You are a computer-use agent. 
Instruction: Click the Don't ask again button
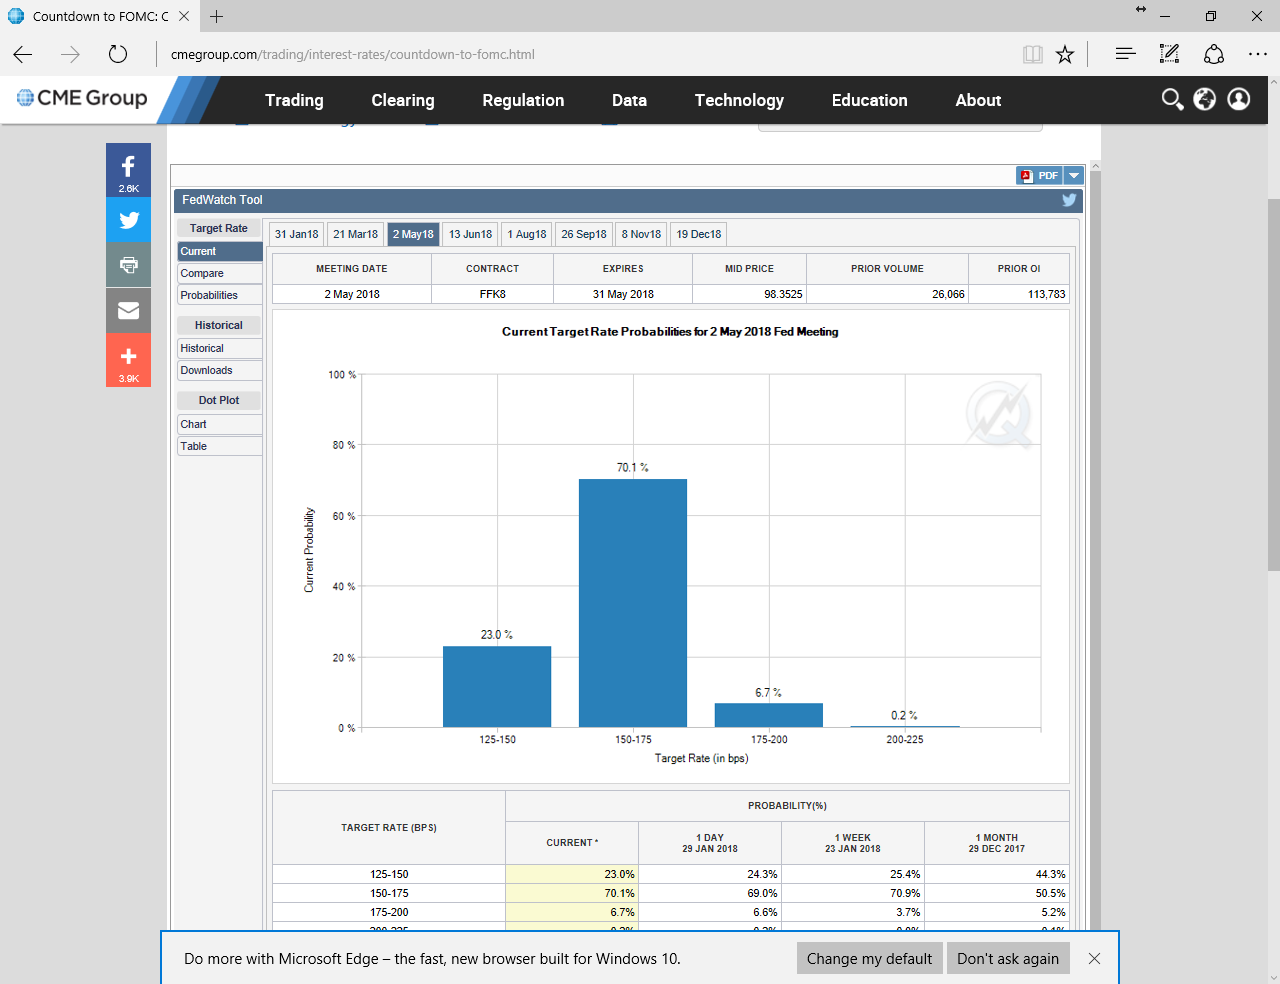(1008, 958)
